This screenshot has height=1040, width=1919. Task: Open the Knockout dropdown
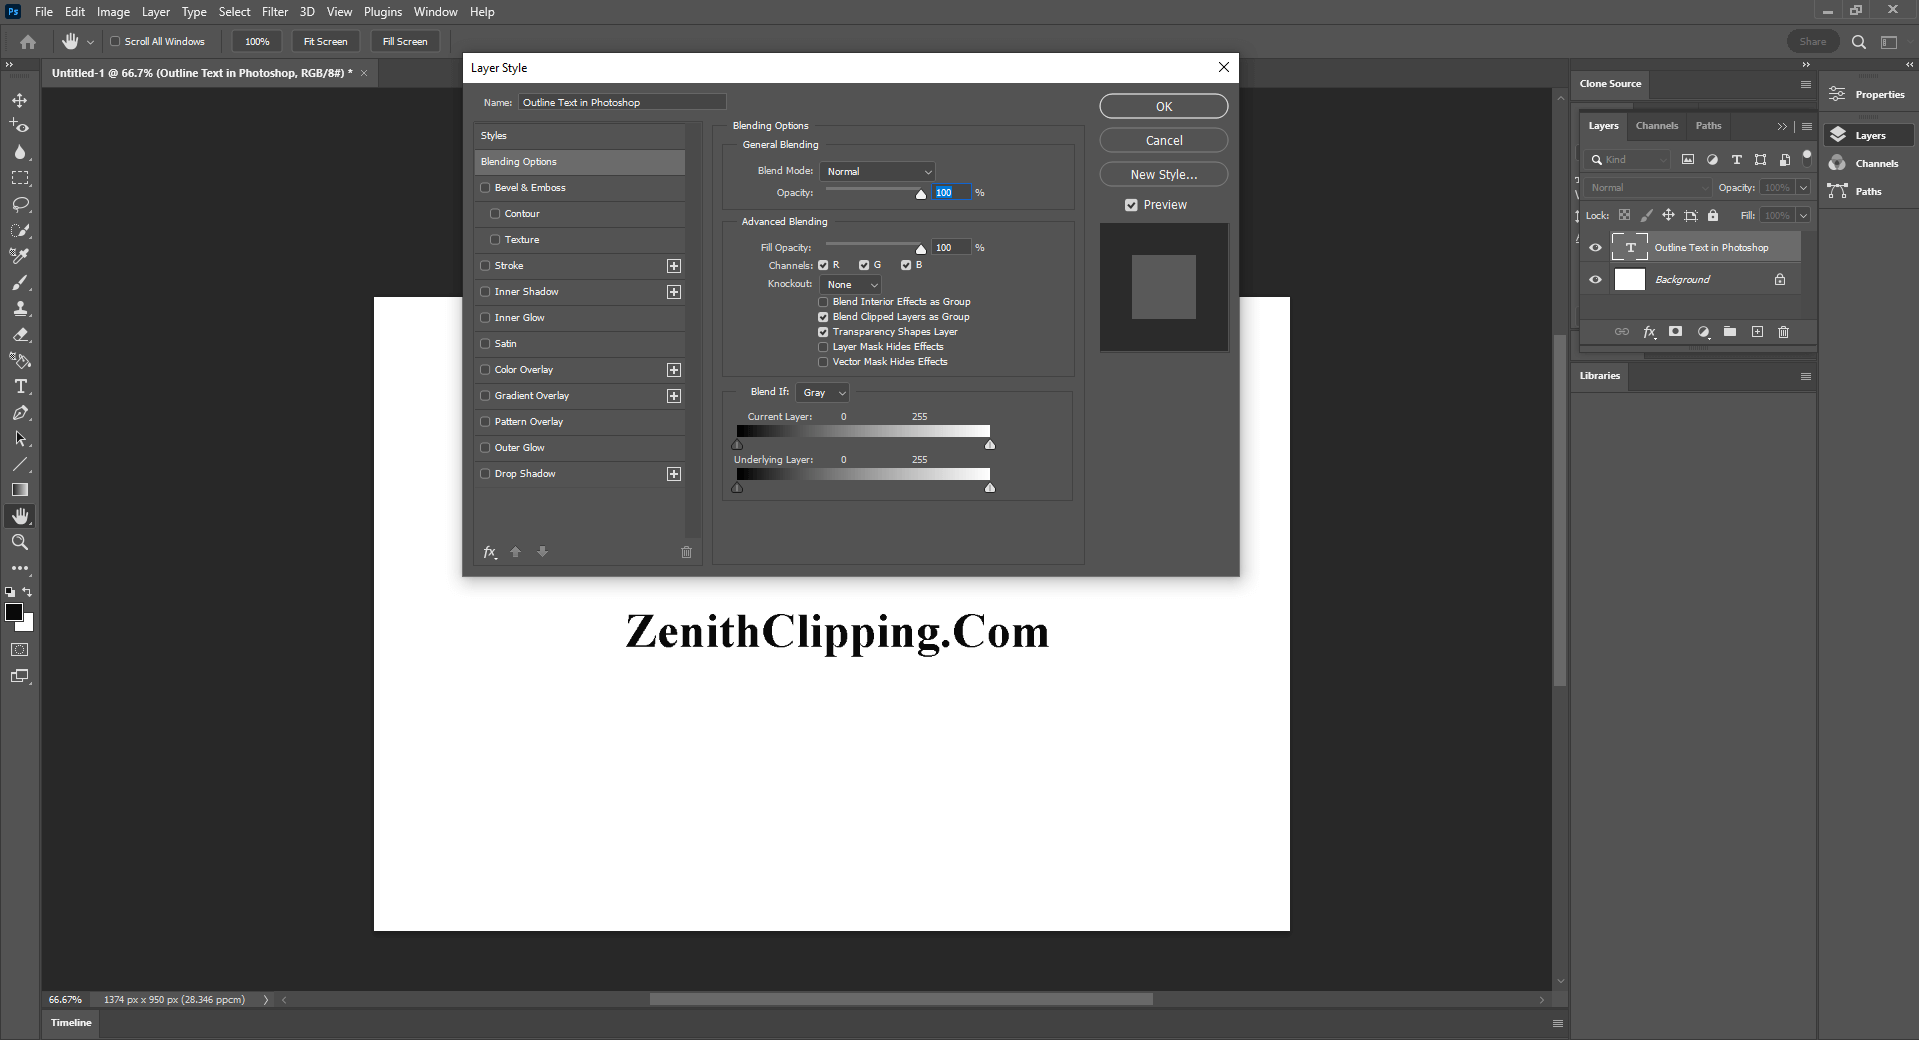[849, 284]
